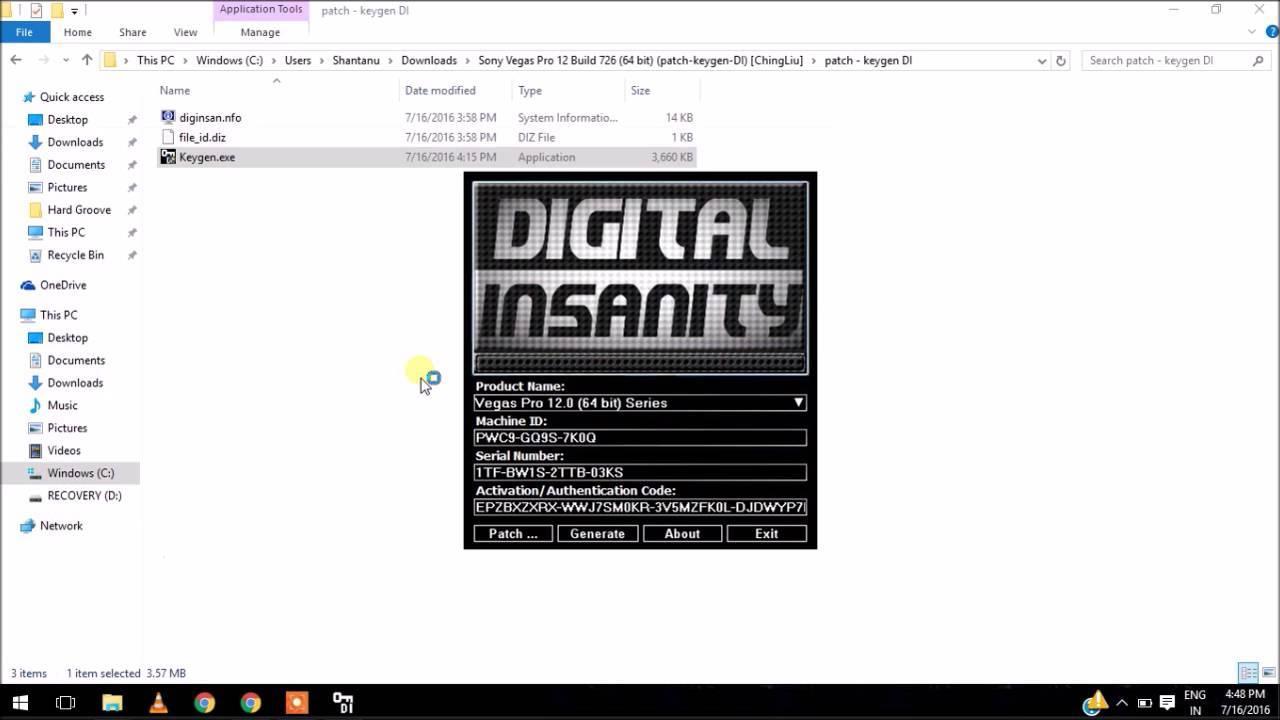Expand the chevron after the Users breadcrumb
Viewport: 1280px width, 720px height.
coord(321,60)
